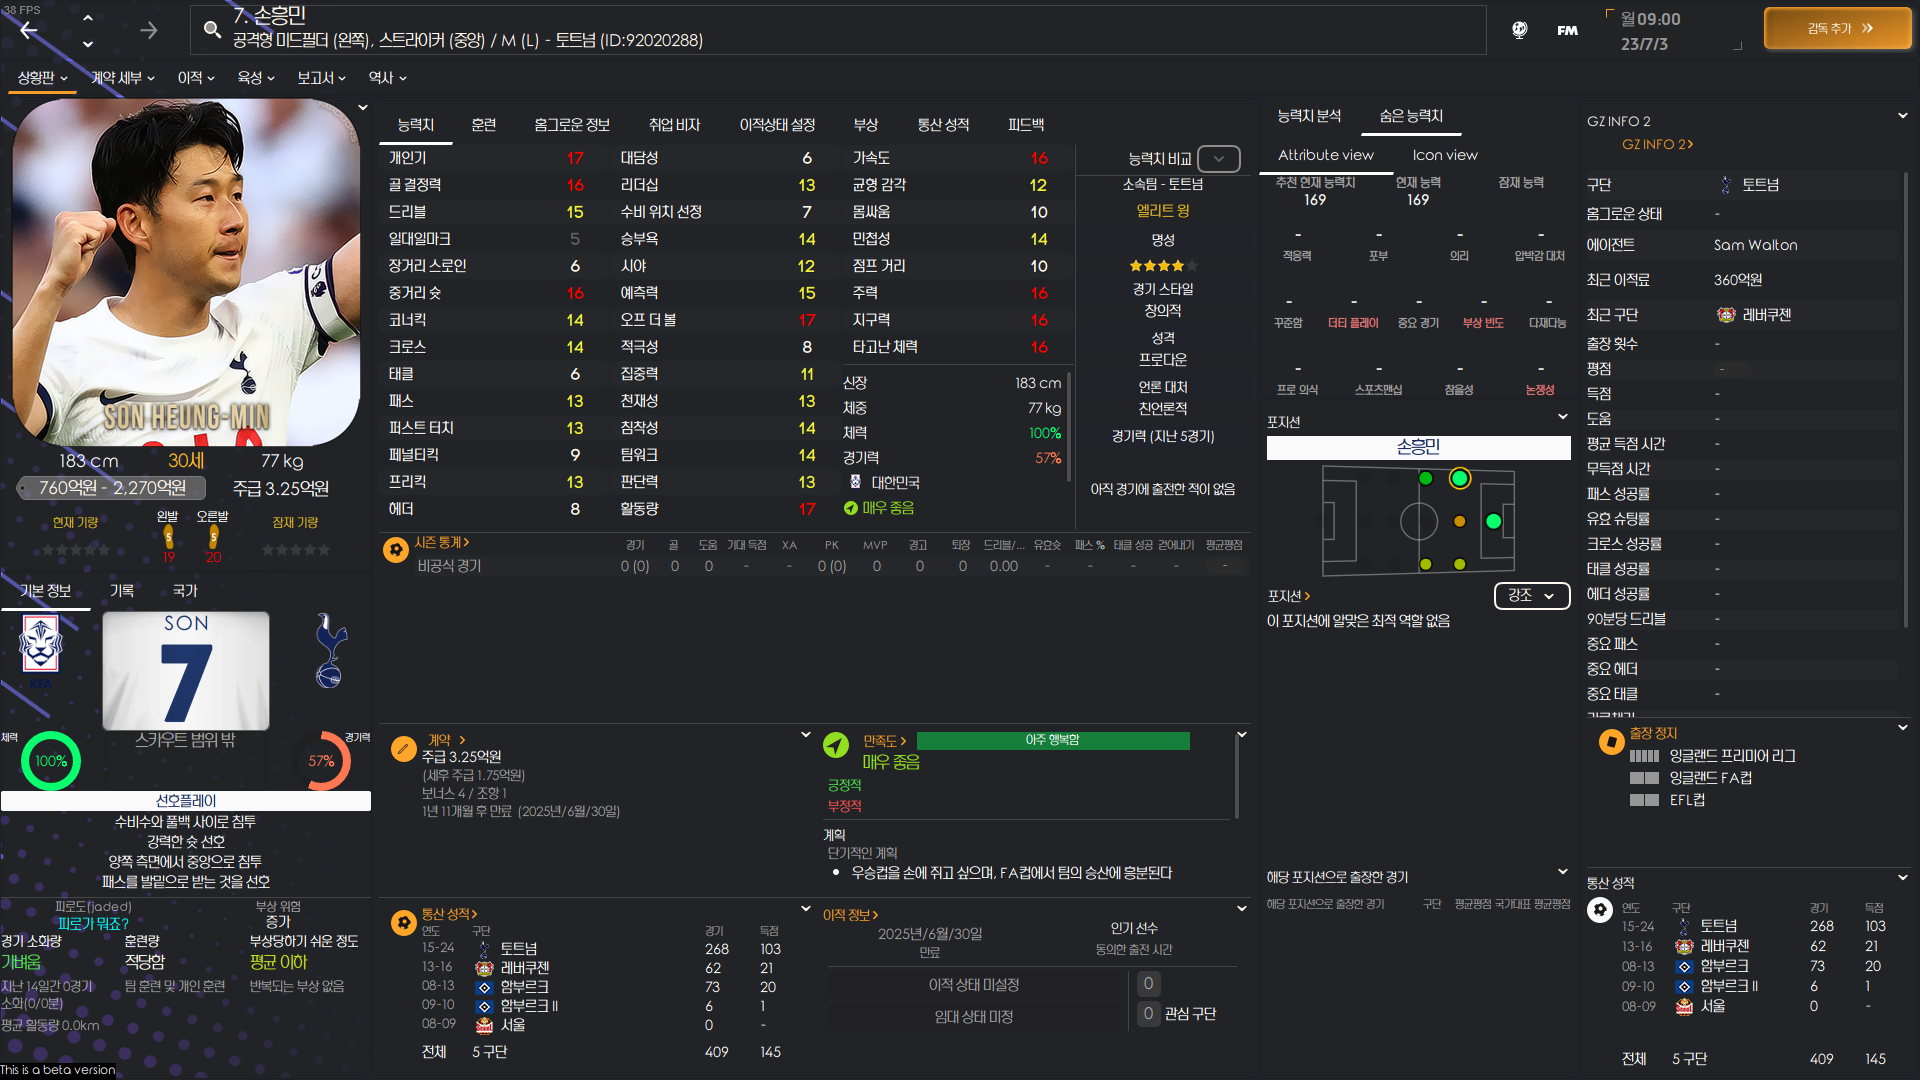Click the back arrow navigation icon

coord(29,30)
